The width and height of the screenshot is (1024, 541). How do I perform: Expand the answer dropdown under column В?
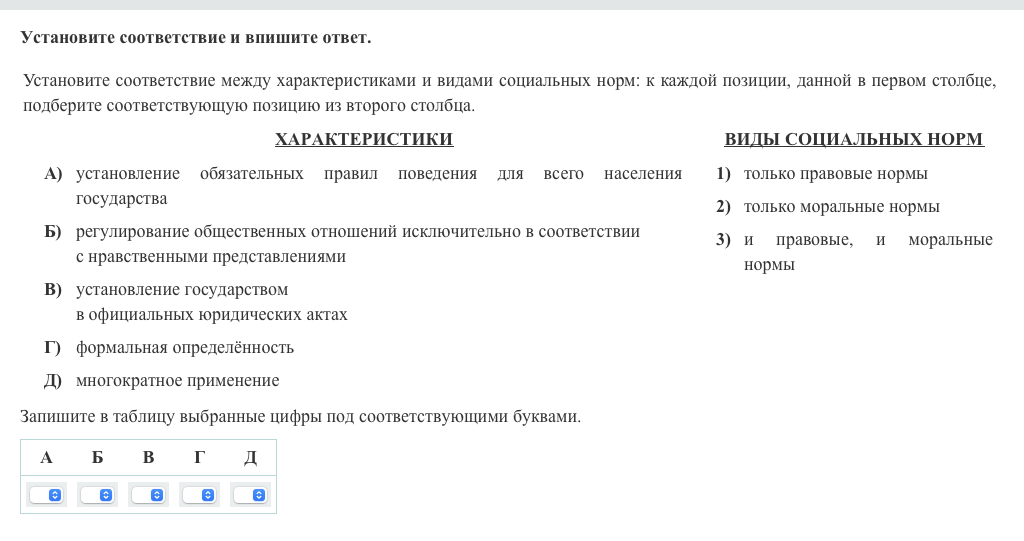point(148,495)
